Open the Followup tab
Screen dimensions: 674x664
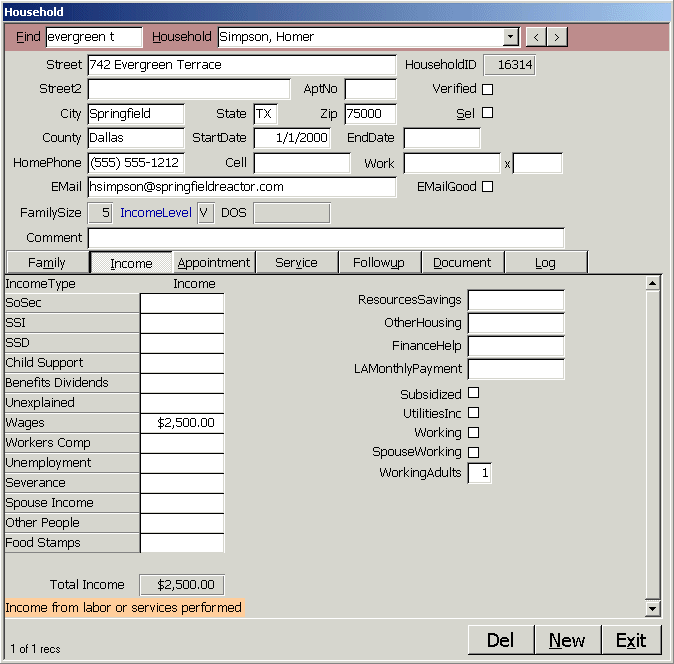379,263
